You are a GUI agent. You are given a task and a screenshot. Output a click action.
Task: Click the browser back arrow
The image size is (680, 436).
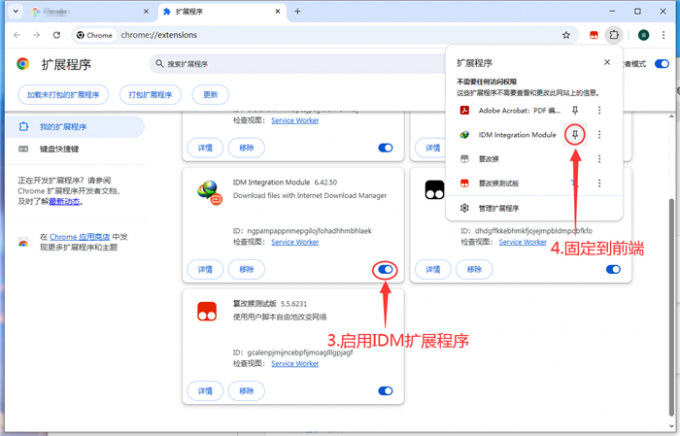pos(17,35)
